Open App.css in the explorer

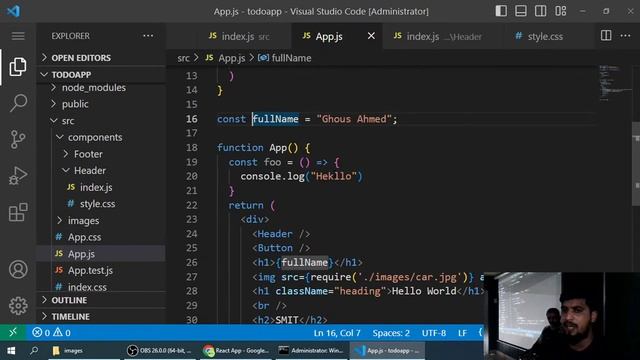click(x=101, y=237)
